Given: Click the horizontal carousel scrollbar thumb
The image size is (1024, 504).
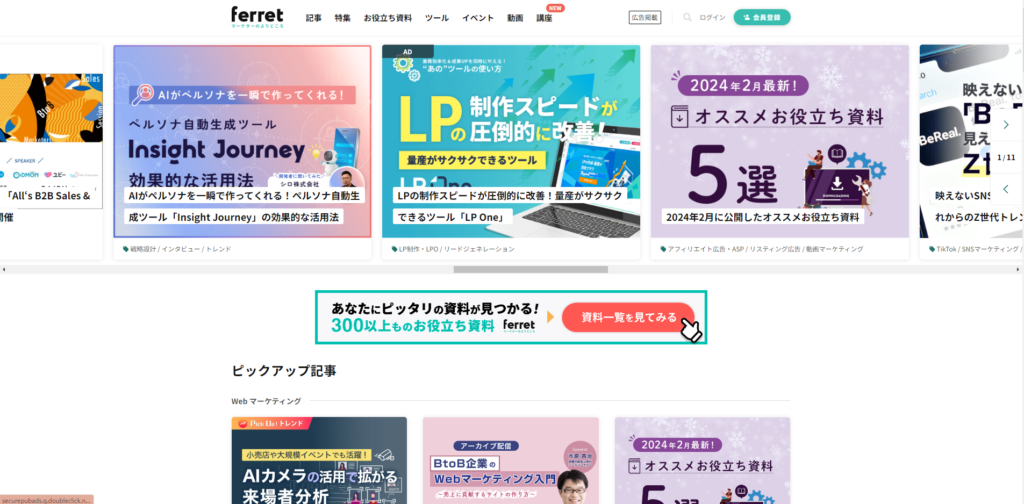Looking at the screenshot, I should (x=531, y=269).
